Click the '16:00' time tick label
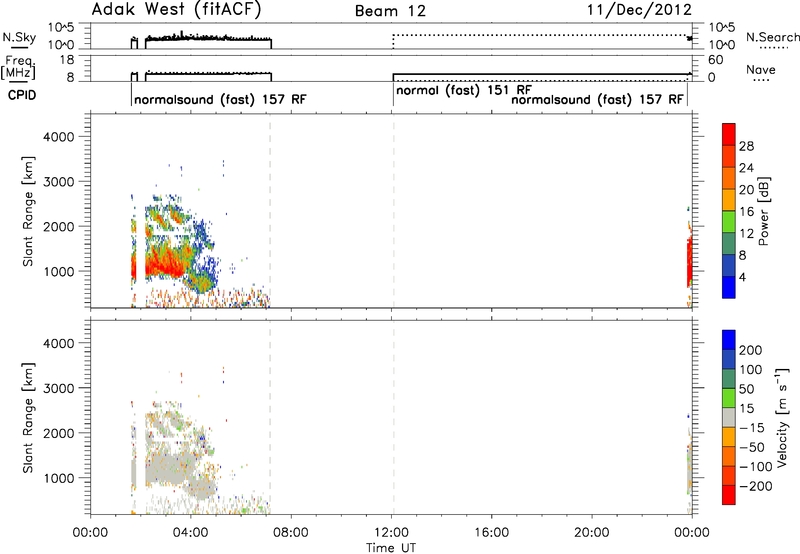Screen dimensions: 800x554 point(491,533)
